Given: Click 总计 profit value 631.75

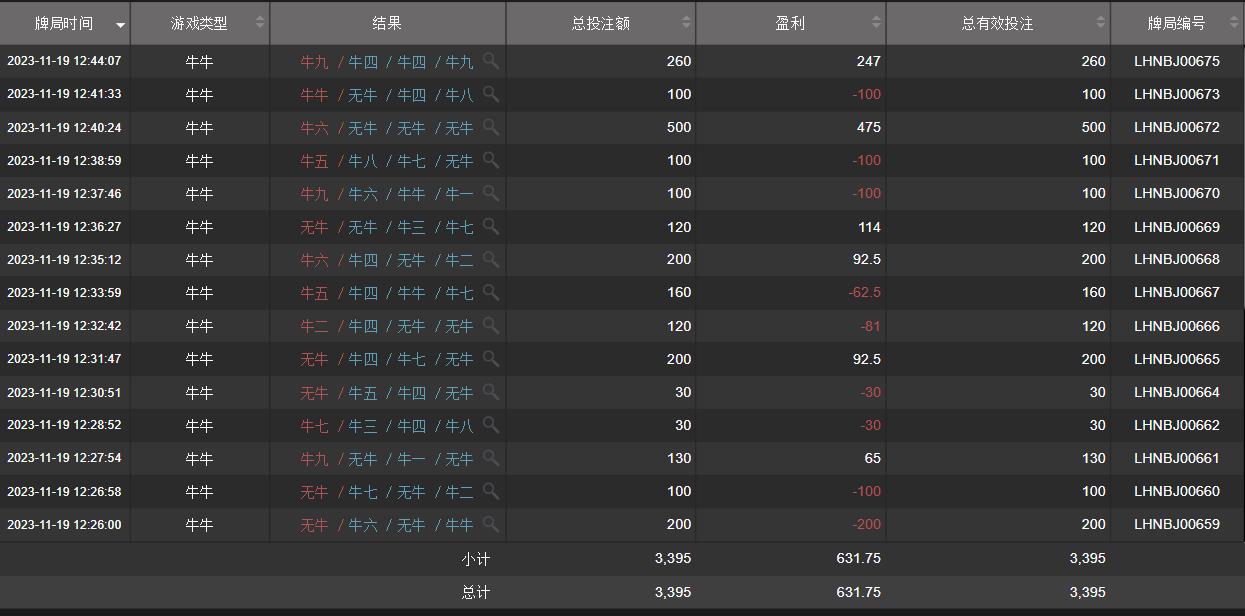Looking at the screenshot, I should (859, 592).
